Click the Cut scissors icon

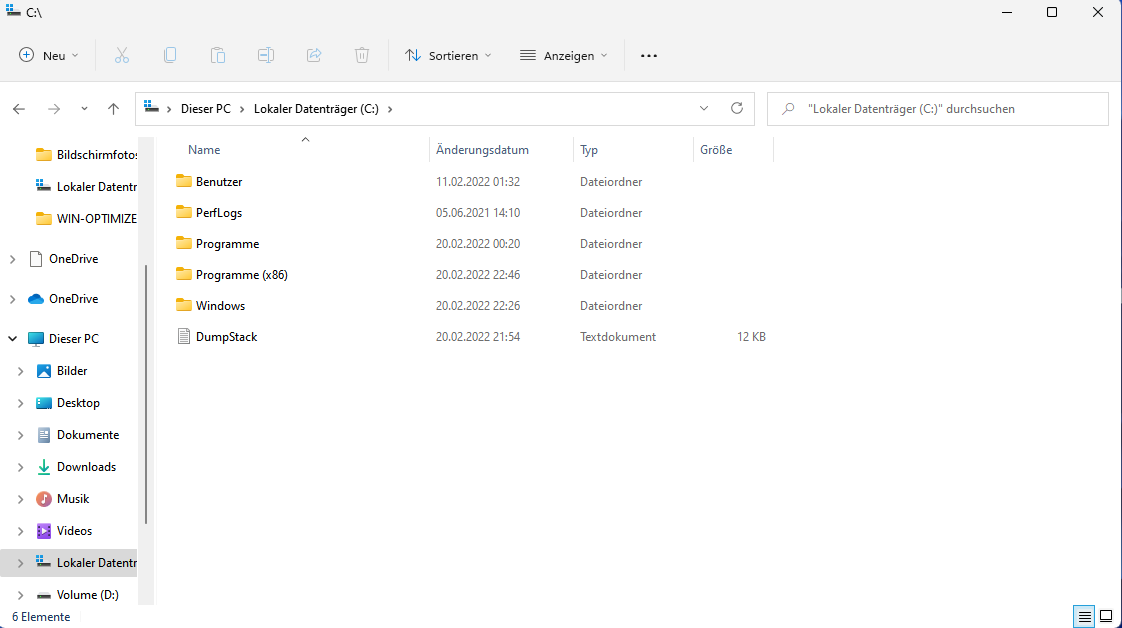point(122,55)
